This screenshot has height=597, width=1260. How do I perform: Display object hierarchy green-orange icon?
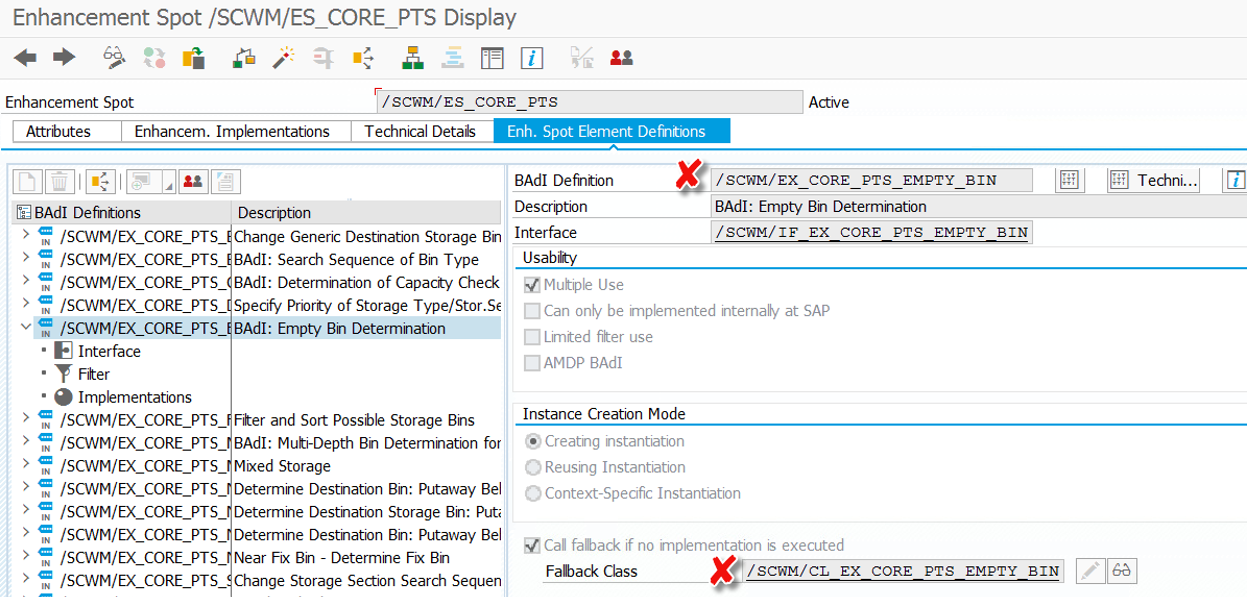click(x=413, y=58)
